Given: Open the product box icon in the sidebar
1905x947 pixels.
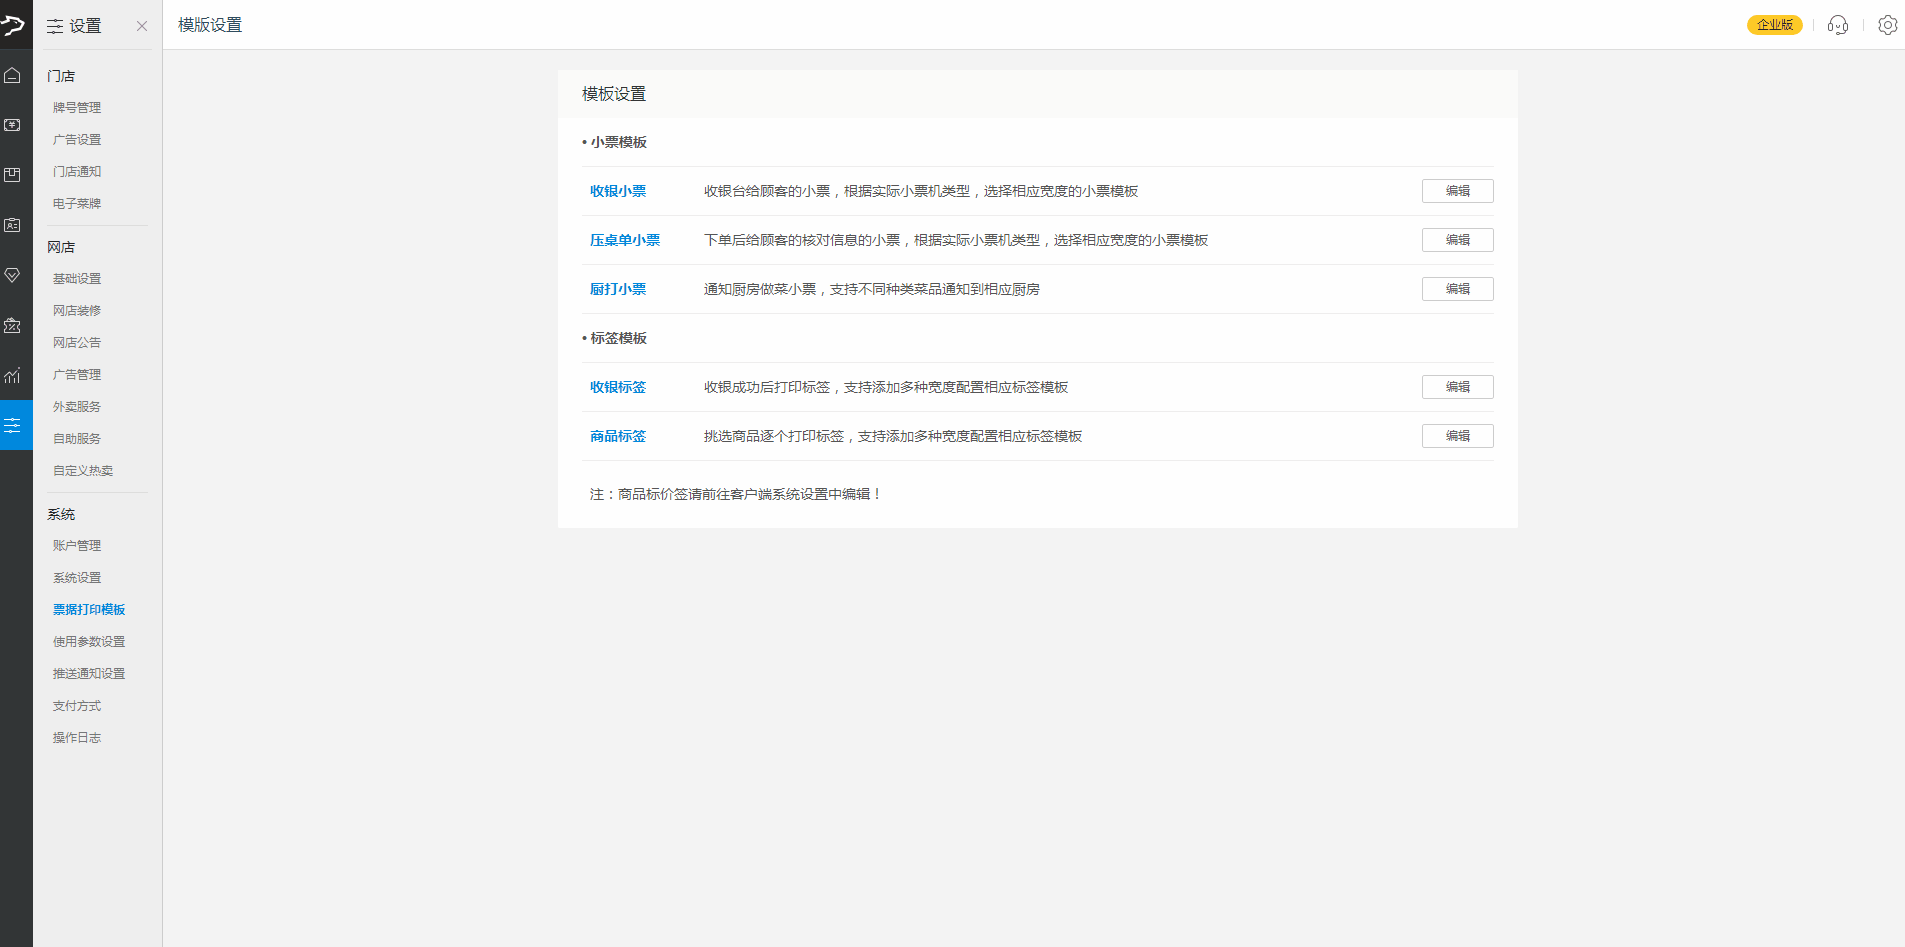Looking at the screenshot, I should click(12, 175).
